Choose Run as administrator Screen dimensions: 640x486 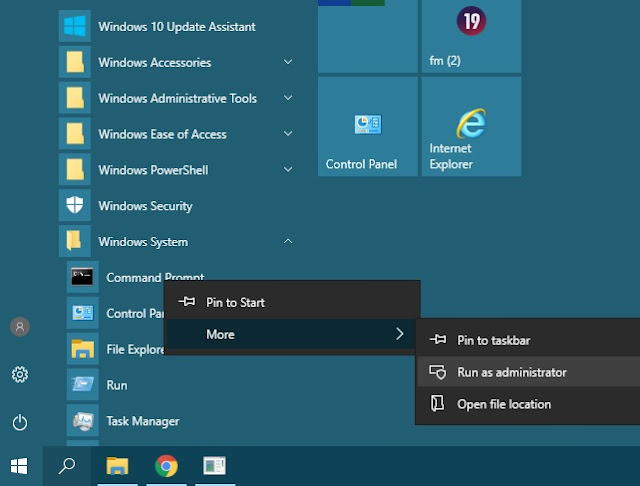tap(528, 372)
